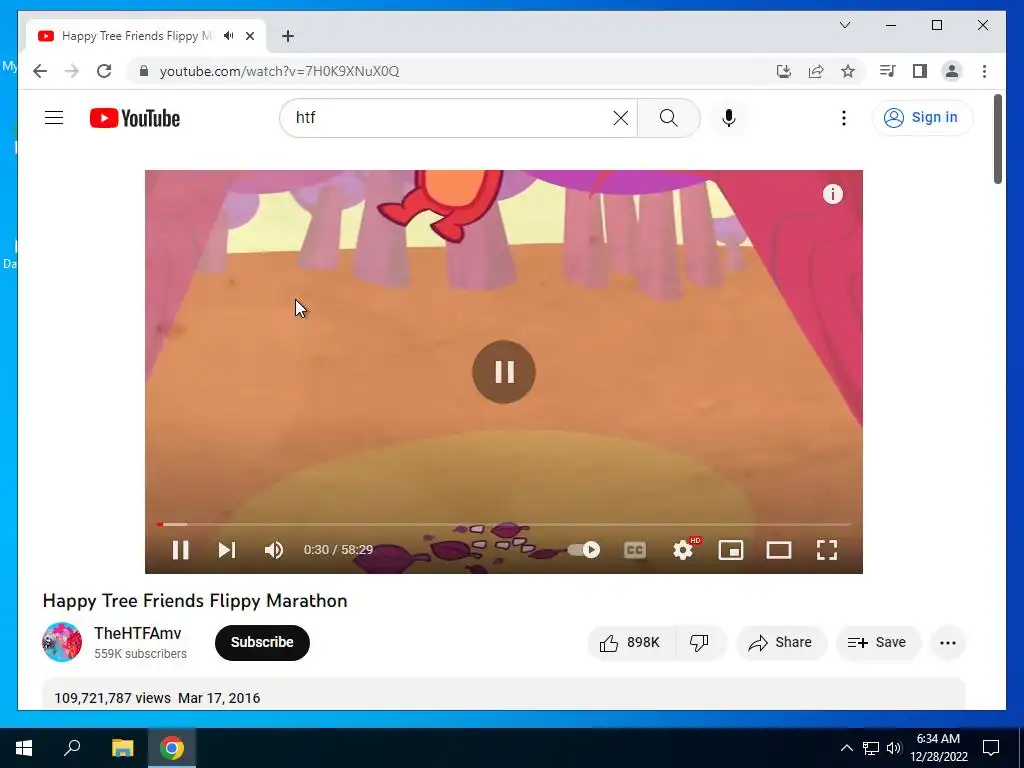Save the video to playlist
The image size is (1024, 768).
point(878,643)
